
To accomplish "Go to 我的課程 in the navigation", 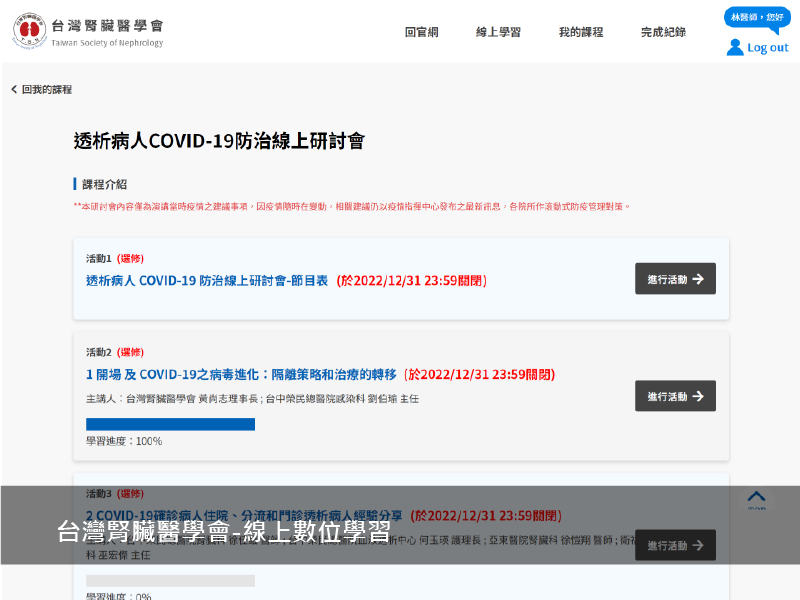I will point(581,32).
